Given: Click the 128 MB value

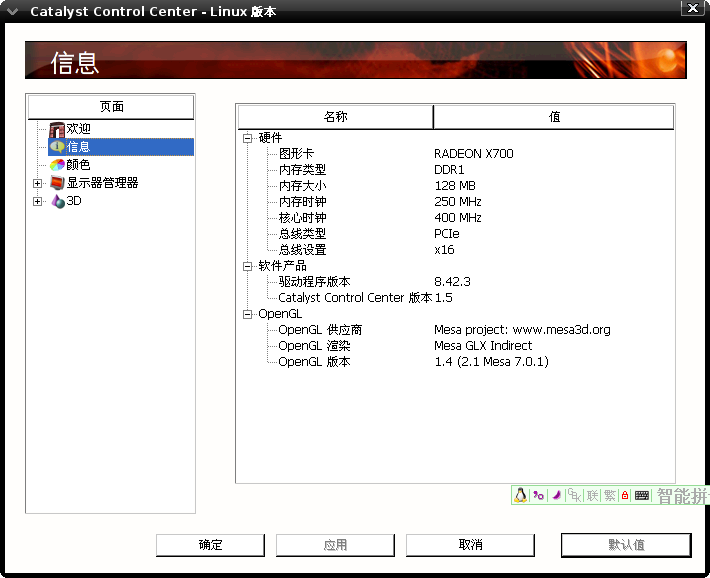Looking at the screenshot, I should click(x=455, y=186).
